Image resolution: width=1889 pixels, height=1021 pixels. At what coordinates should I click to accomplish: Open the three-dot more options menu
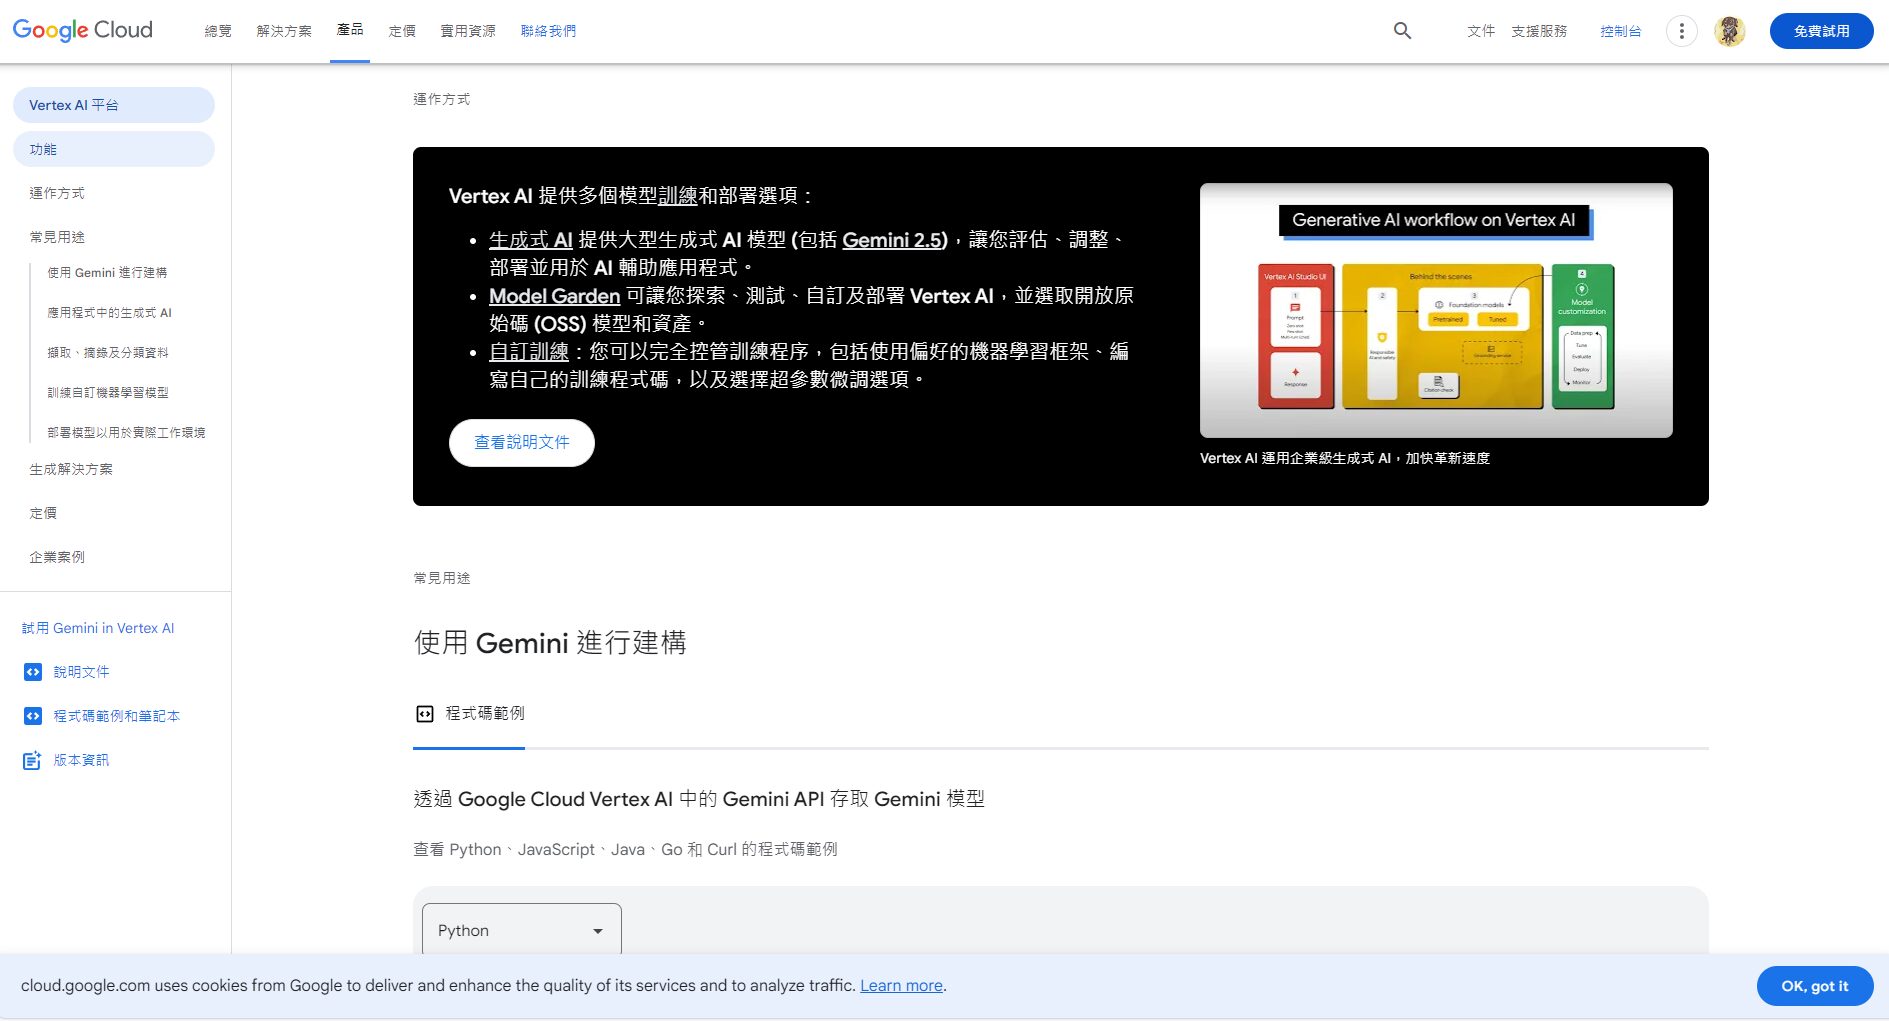[1681, 31]
